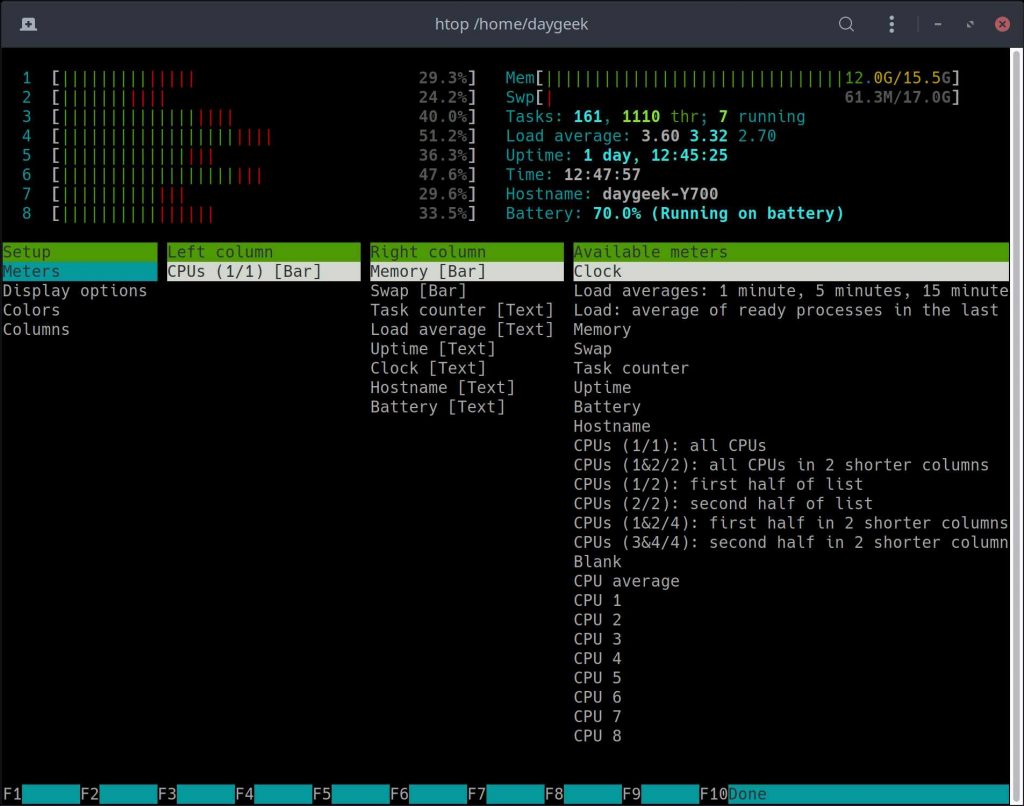Pick Clock from Available meters
The height and width of the screenshot is (806, 1024).
click(x=598, y=272)
